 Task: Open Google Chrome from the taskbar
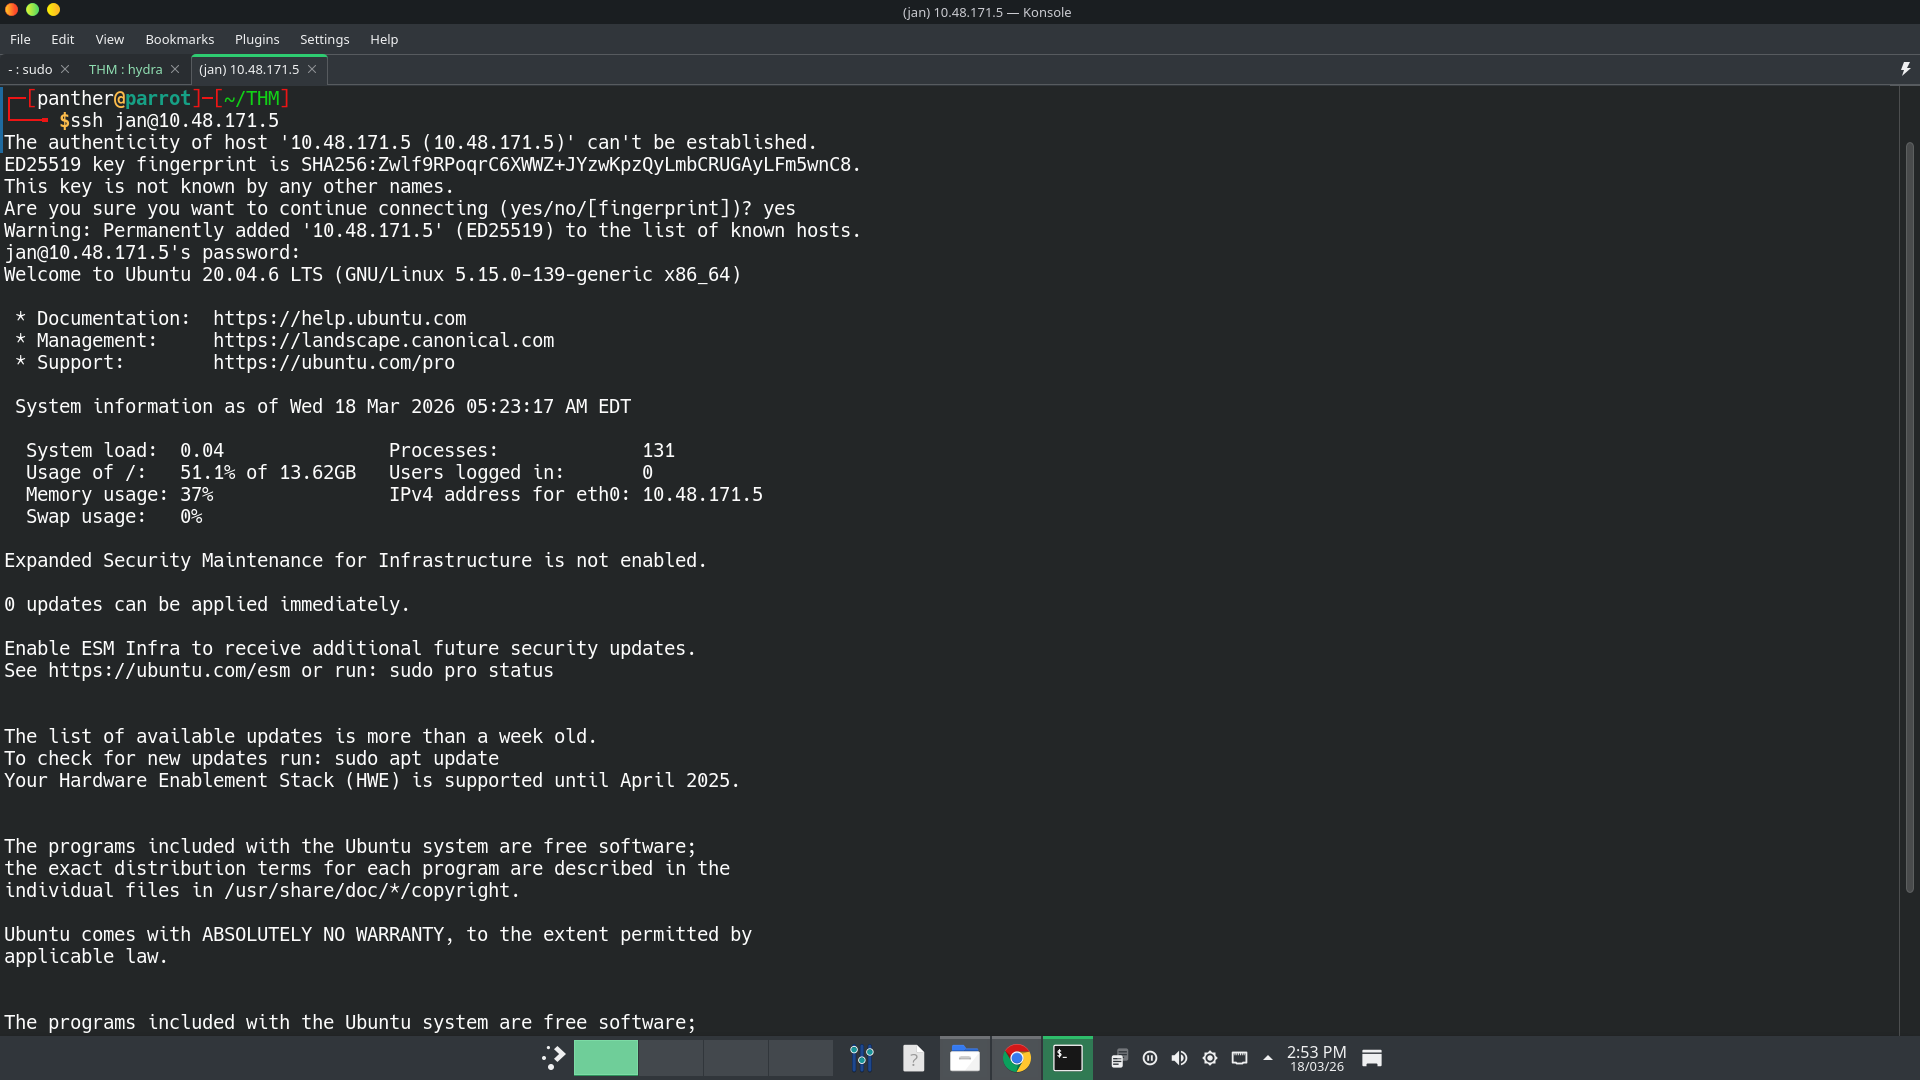point(1016,1057)
